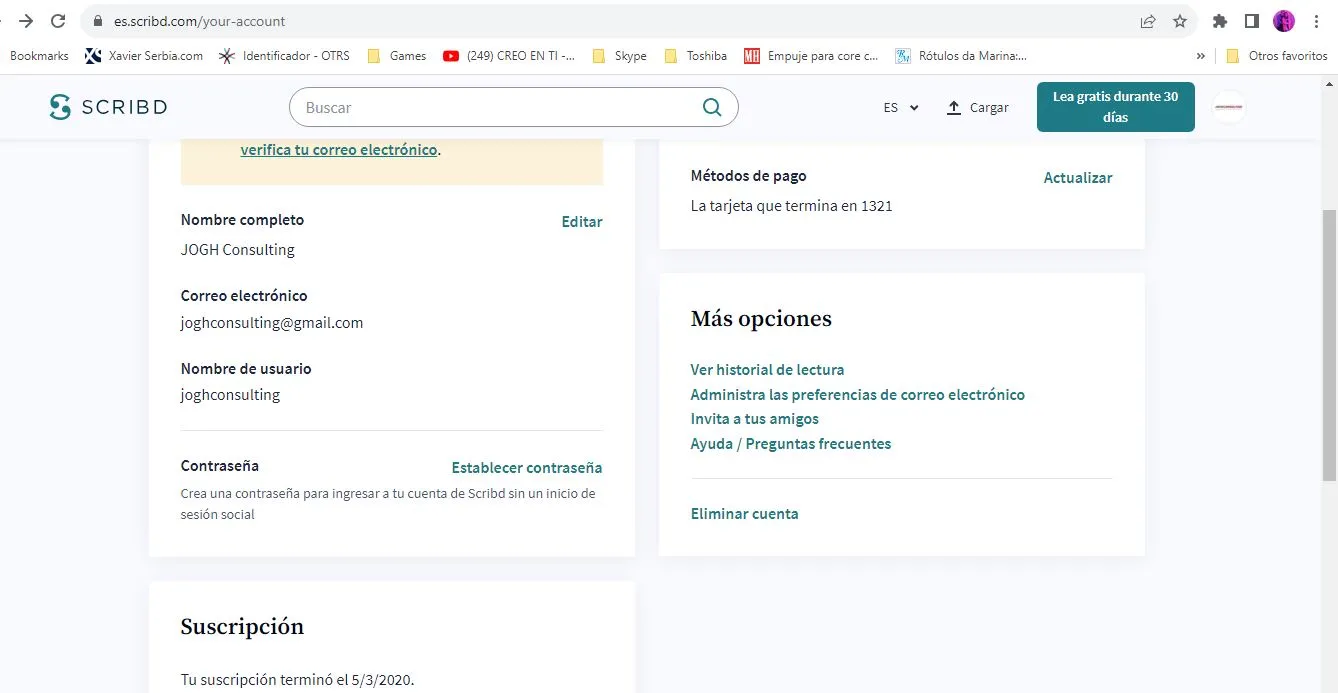
Task: Open the user avatar in Scribd header
Action: pyautogui.click(x=1229, y=107)
